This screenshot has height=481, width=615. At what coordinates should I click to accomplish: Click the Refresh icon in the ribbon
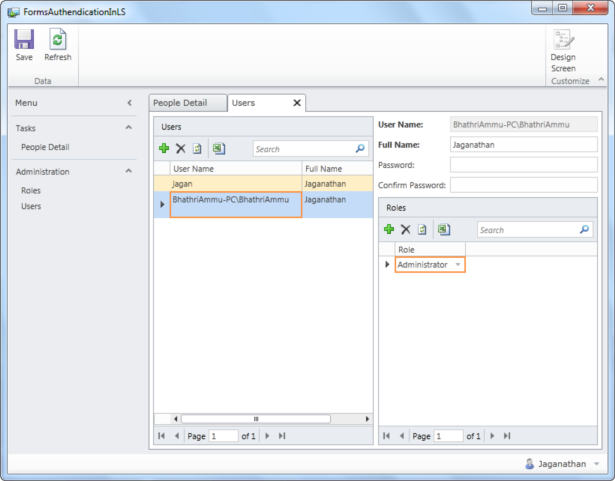(57, 39)
